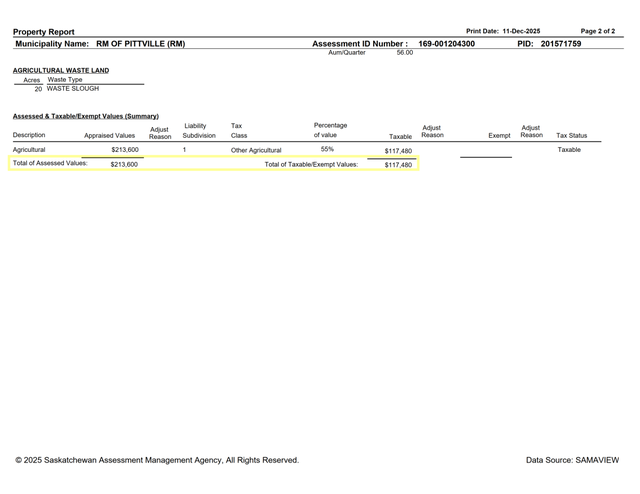640x494 pixels.
Task: Select the PID value 201571759
Action: pos(560,44)
